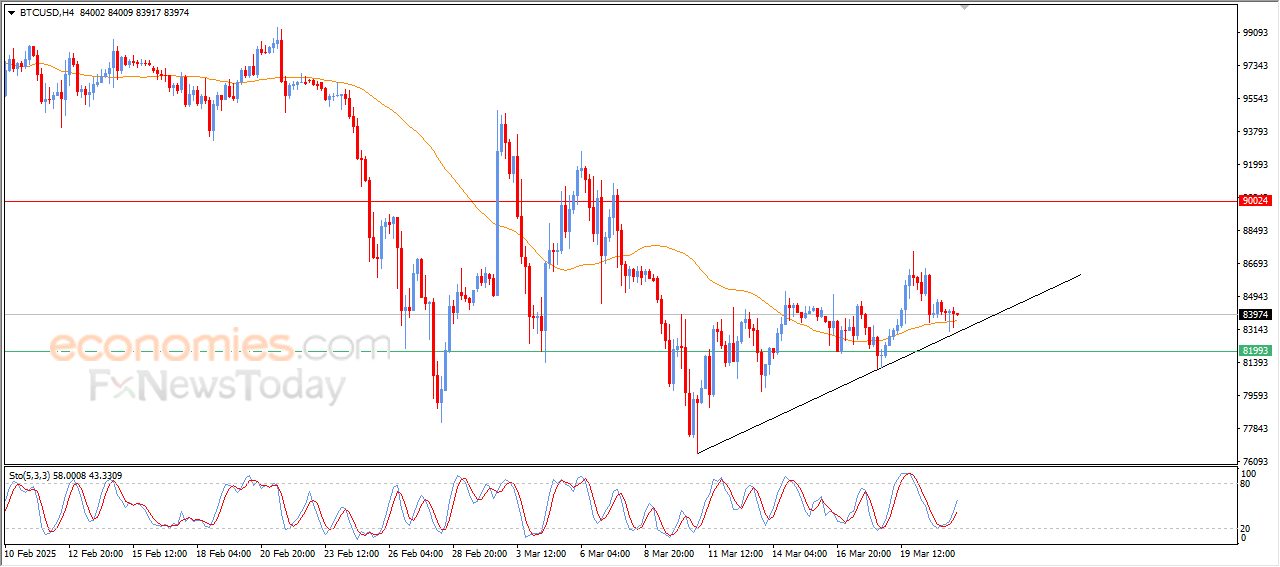Click the 91993 price axis value
The height and width of the screenshot is (567, 1280).
[1255, 165]
